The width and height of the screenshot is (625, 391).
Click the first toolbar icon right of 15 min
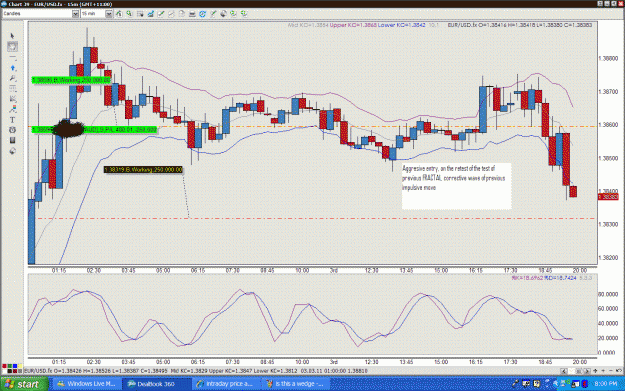tap(119, 14)
